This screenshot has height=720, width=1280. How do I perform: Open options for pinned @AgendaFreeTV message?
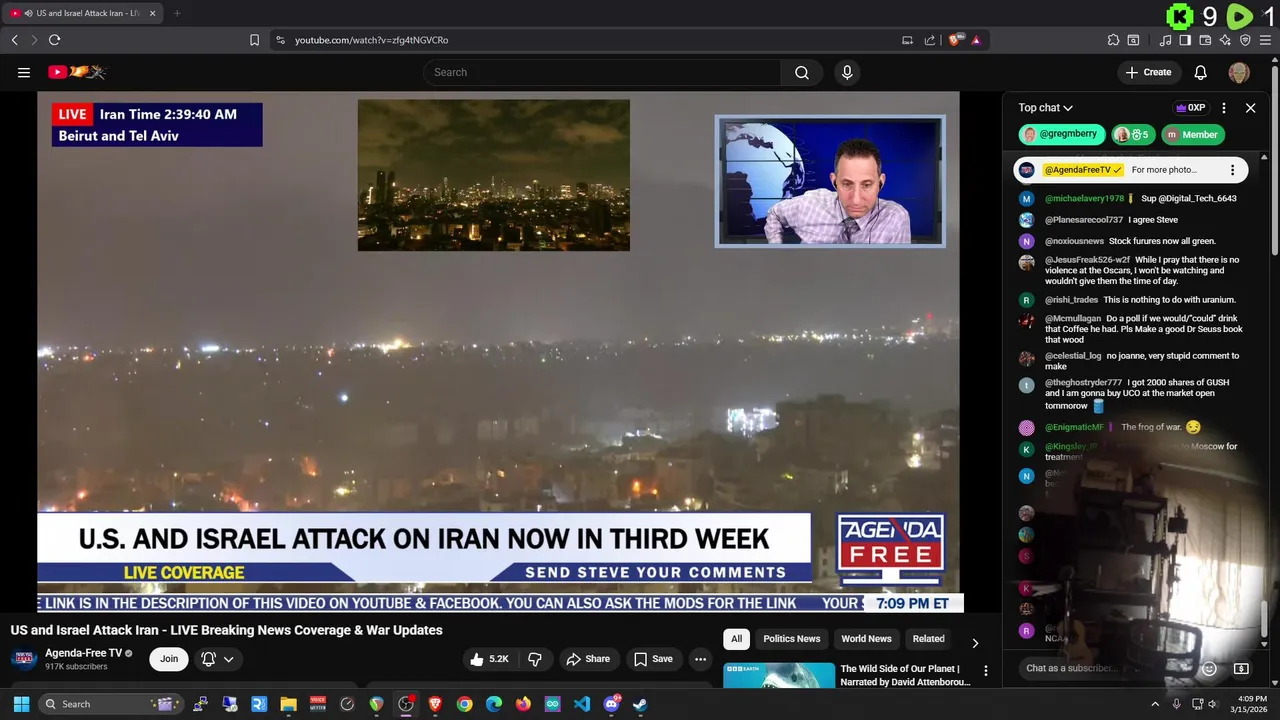pos(1232,170)
